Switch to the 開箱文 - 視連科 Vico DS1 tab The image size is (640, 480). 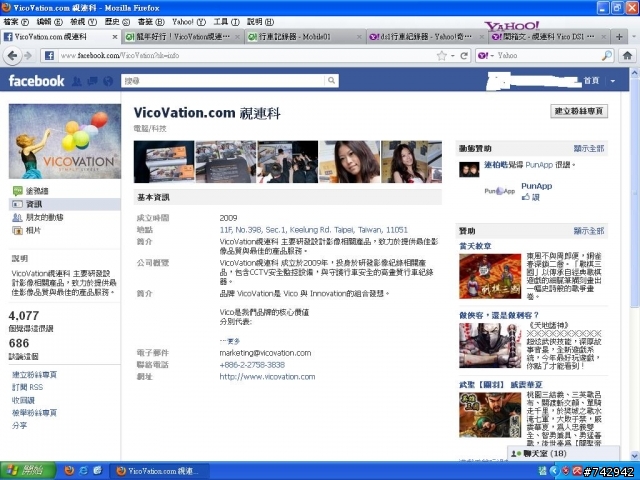549,37
